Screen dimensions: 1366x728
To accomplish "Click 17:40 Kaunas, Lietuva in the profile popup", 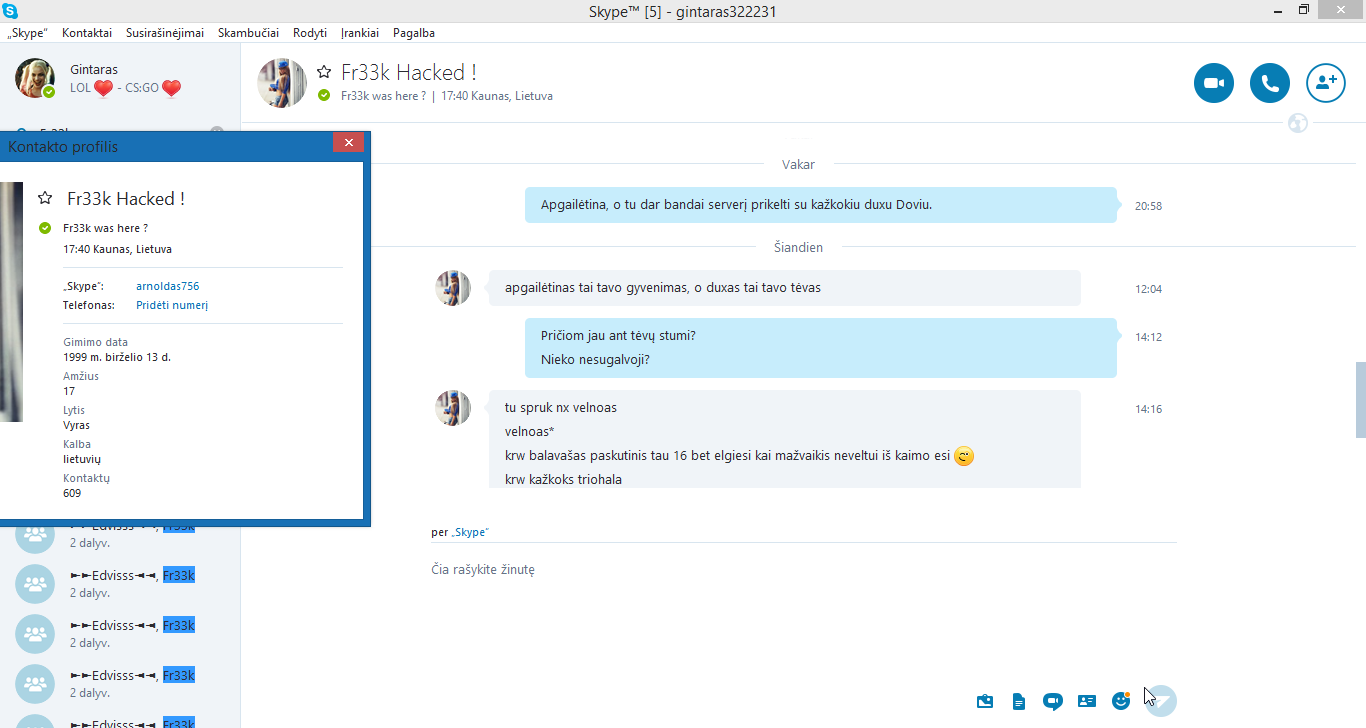I will (117, 249).
